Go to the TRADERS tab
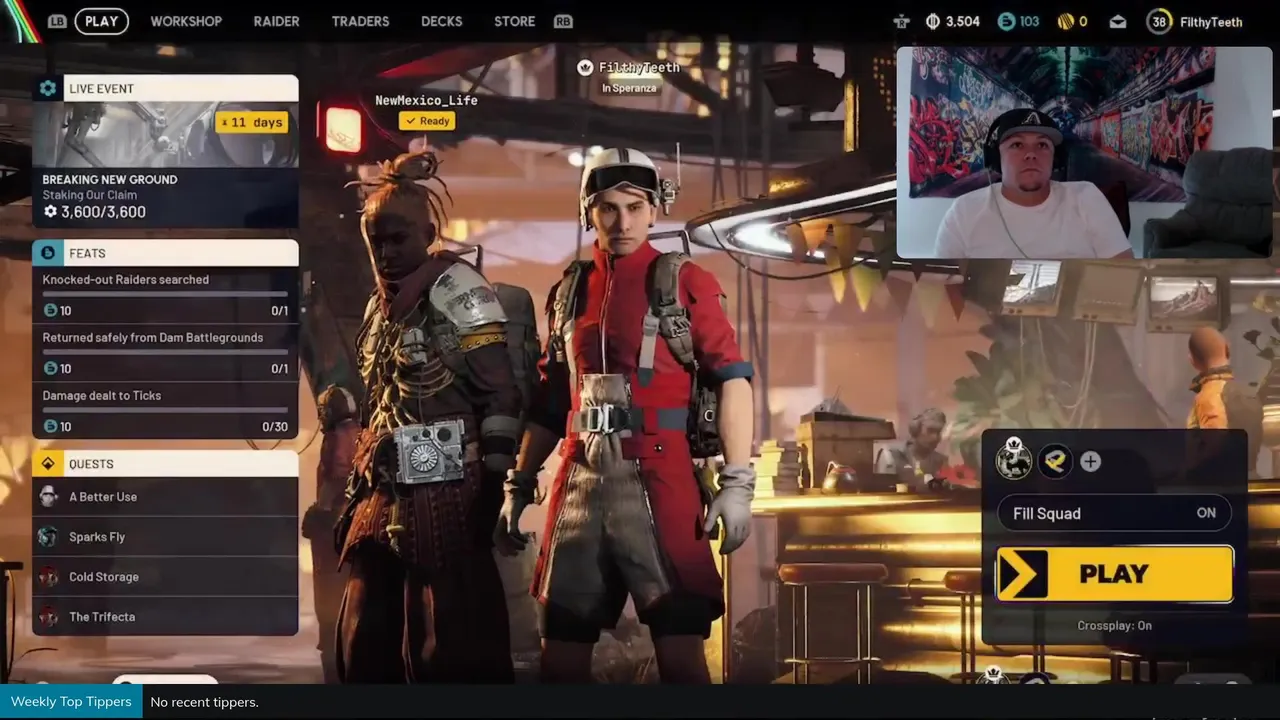Screen dimensions: 1280x720 point(360,21)
